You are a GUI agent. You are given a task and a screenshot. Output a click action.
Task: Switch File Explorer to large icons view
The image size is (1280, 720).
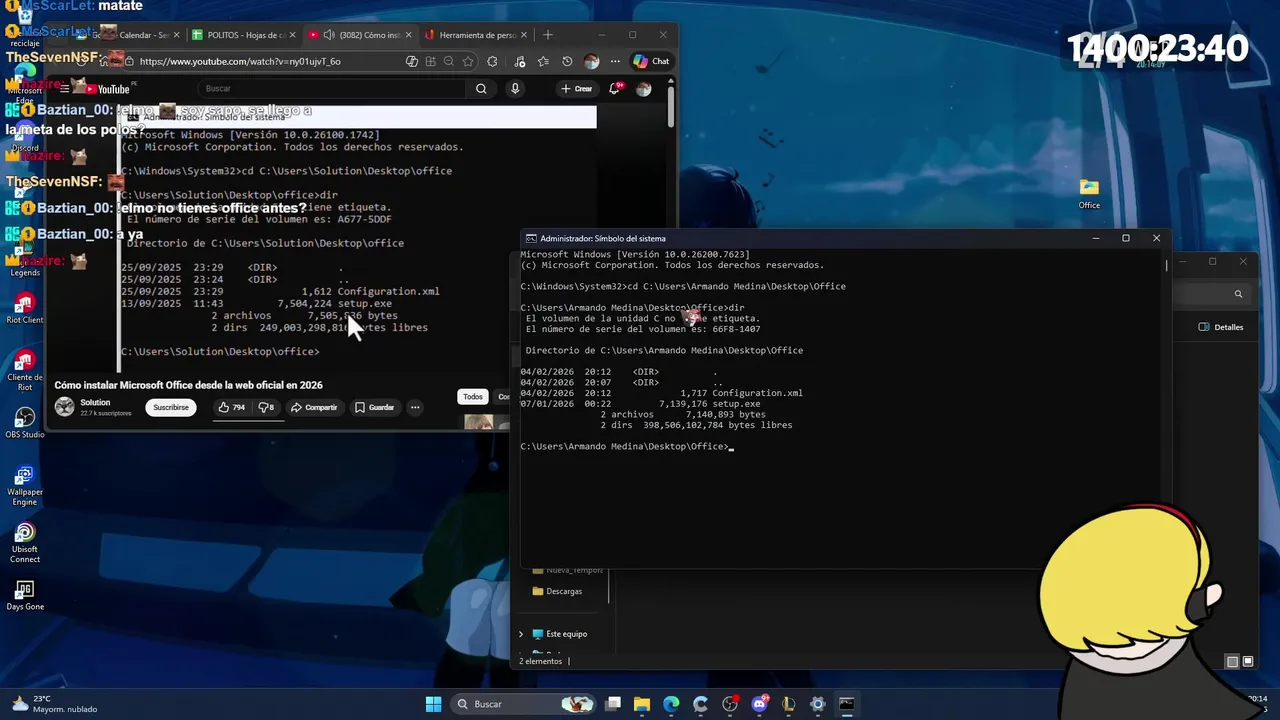[1247, 661]
